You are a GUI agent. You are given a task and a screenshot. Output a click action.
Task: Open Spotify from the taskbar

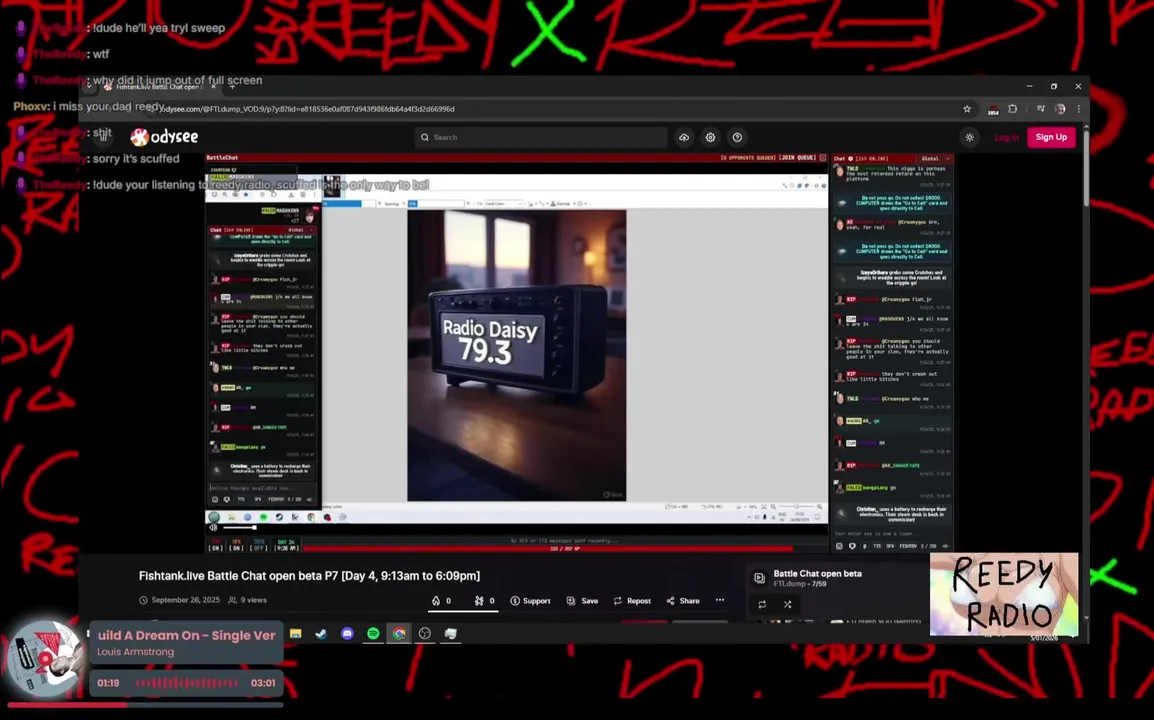coord(373,633)
